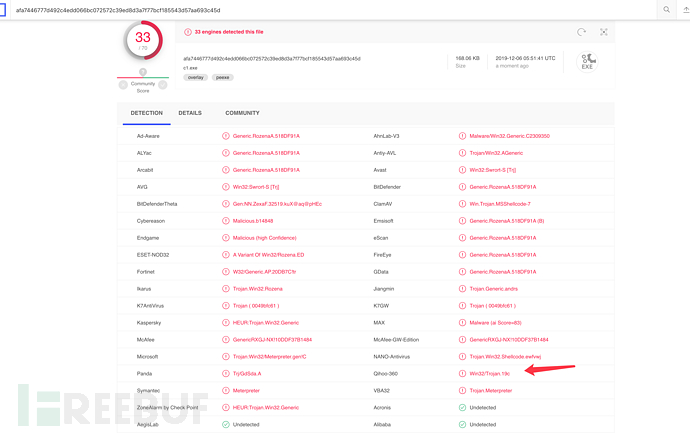Click the warning icon in the ClamAV row
Screen dimensions: 690x433
(462, 204)
